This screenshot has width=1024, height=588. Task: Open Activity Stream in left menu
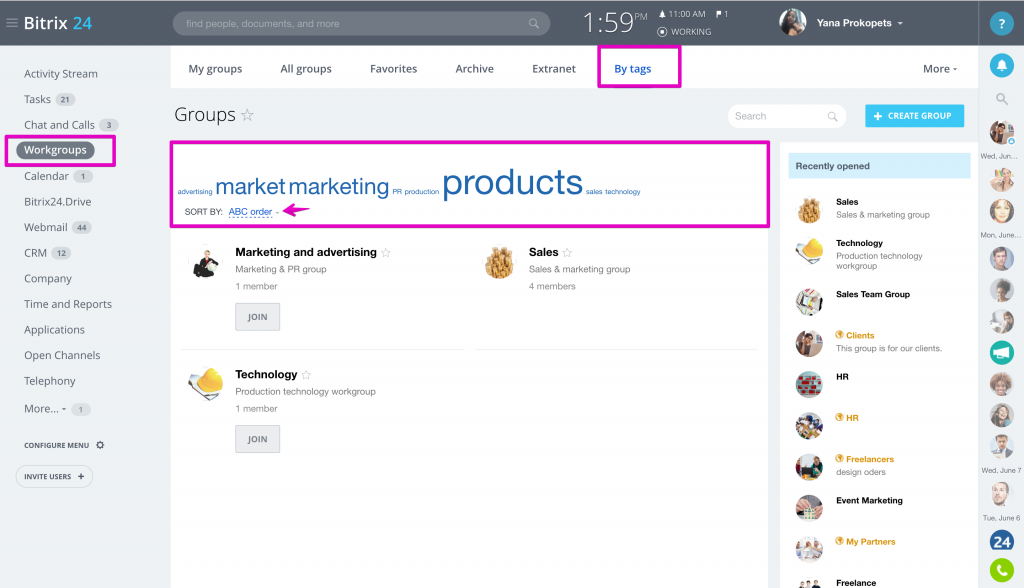pyautogui.click(x=61, y=74)
